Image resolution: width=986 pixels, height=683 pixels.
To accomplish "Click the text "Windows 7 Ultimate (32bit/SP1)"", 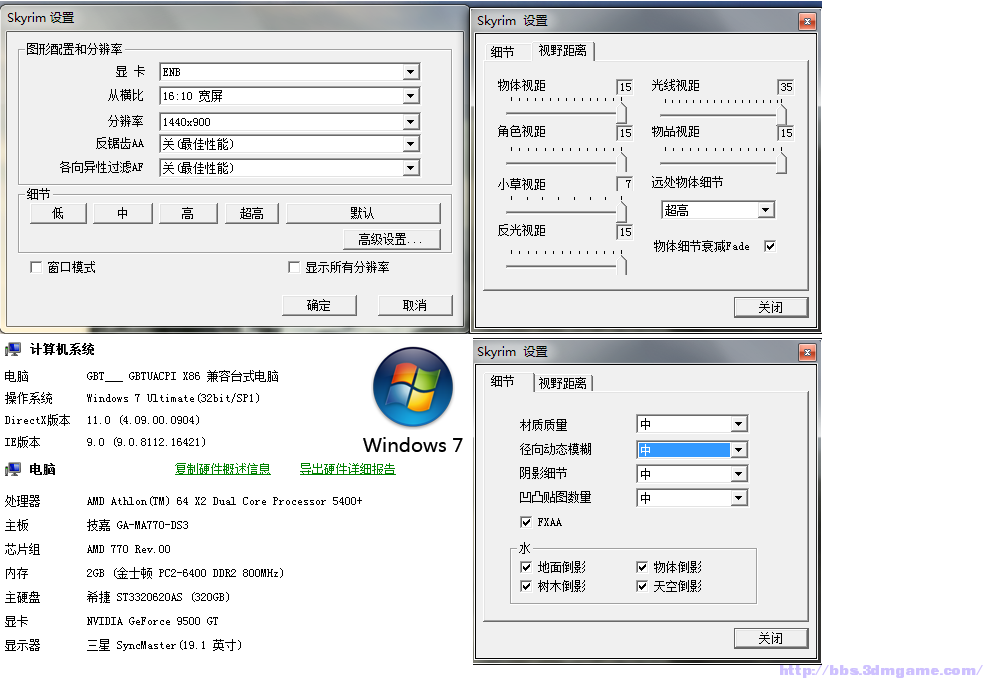I will [173, 398].
